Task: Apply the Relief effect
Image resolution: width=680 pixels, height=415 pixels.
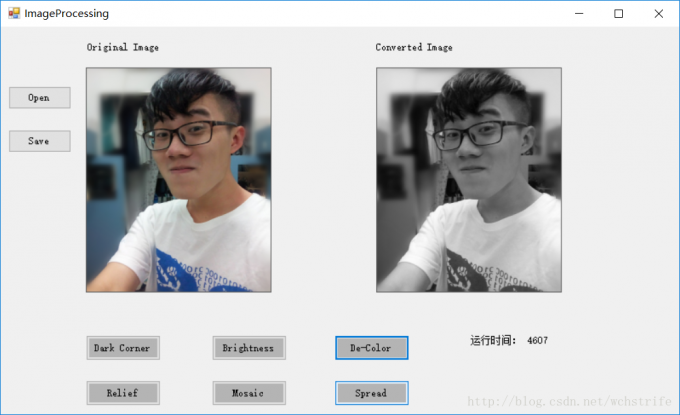Action: [123, 393]
